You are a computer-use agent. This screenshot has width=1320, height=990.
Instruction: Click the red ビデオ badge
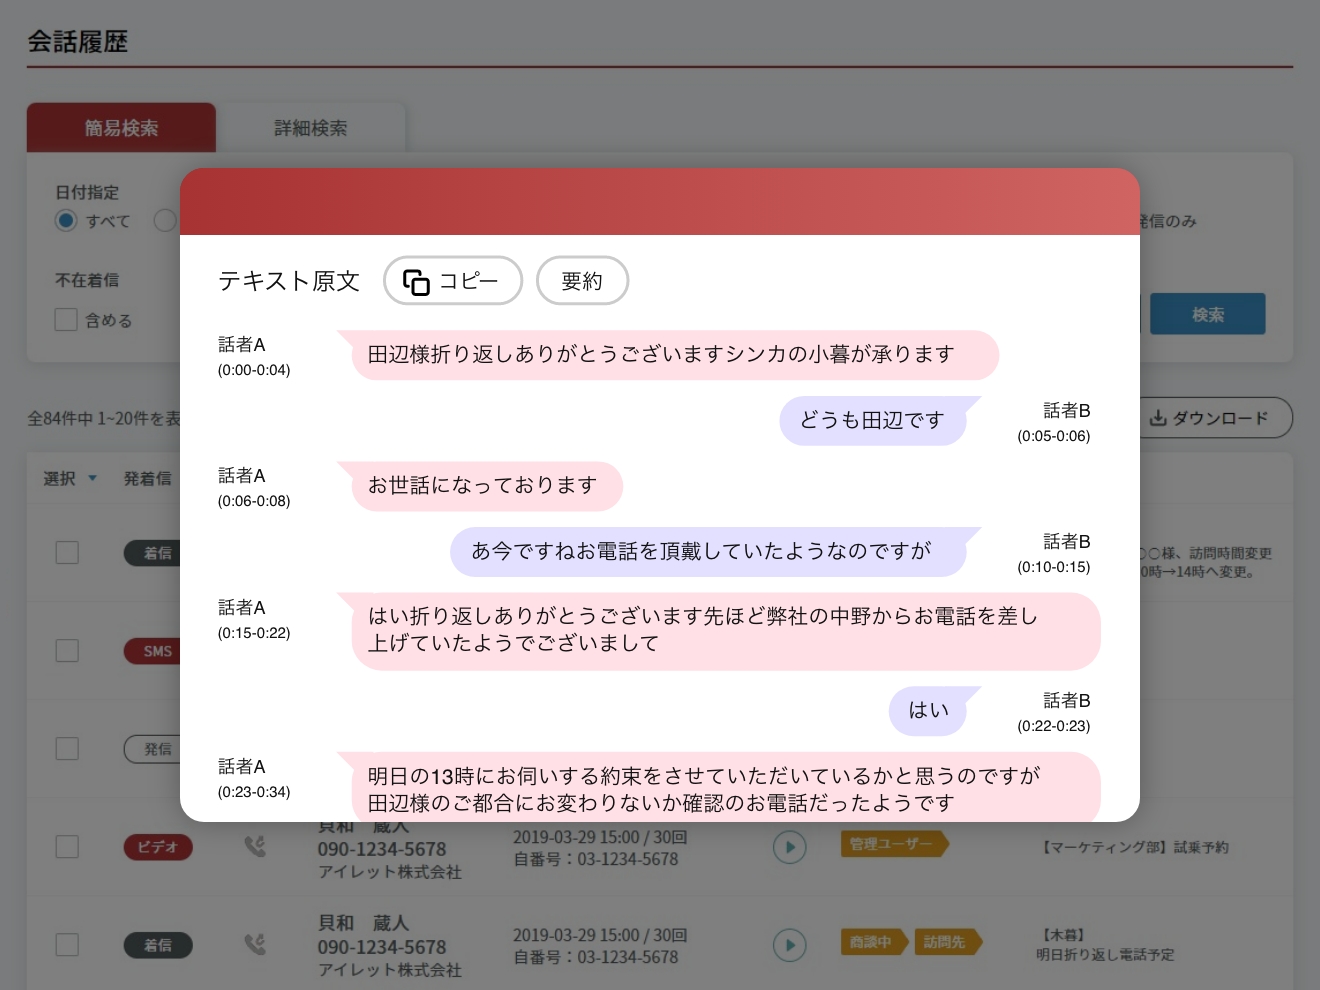tap(157, 847)
